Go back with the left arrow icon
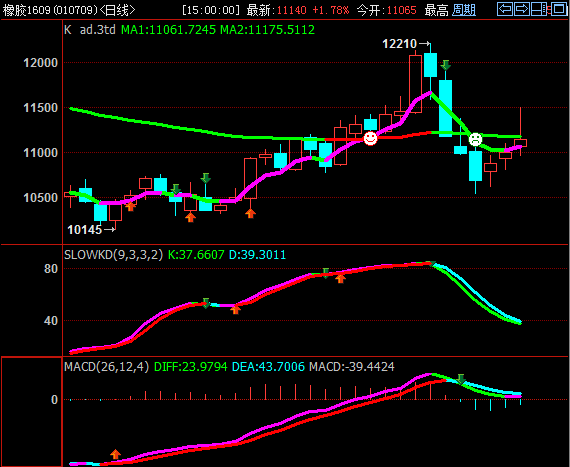Image resolution: width=570 pixels, height=467 pixels. tap(505, 9)
